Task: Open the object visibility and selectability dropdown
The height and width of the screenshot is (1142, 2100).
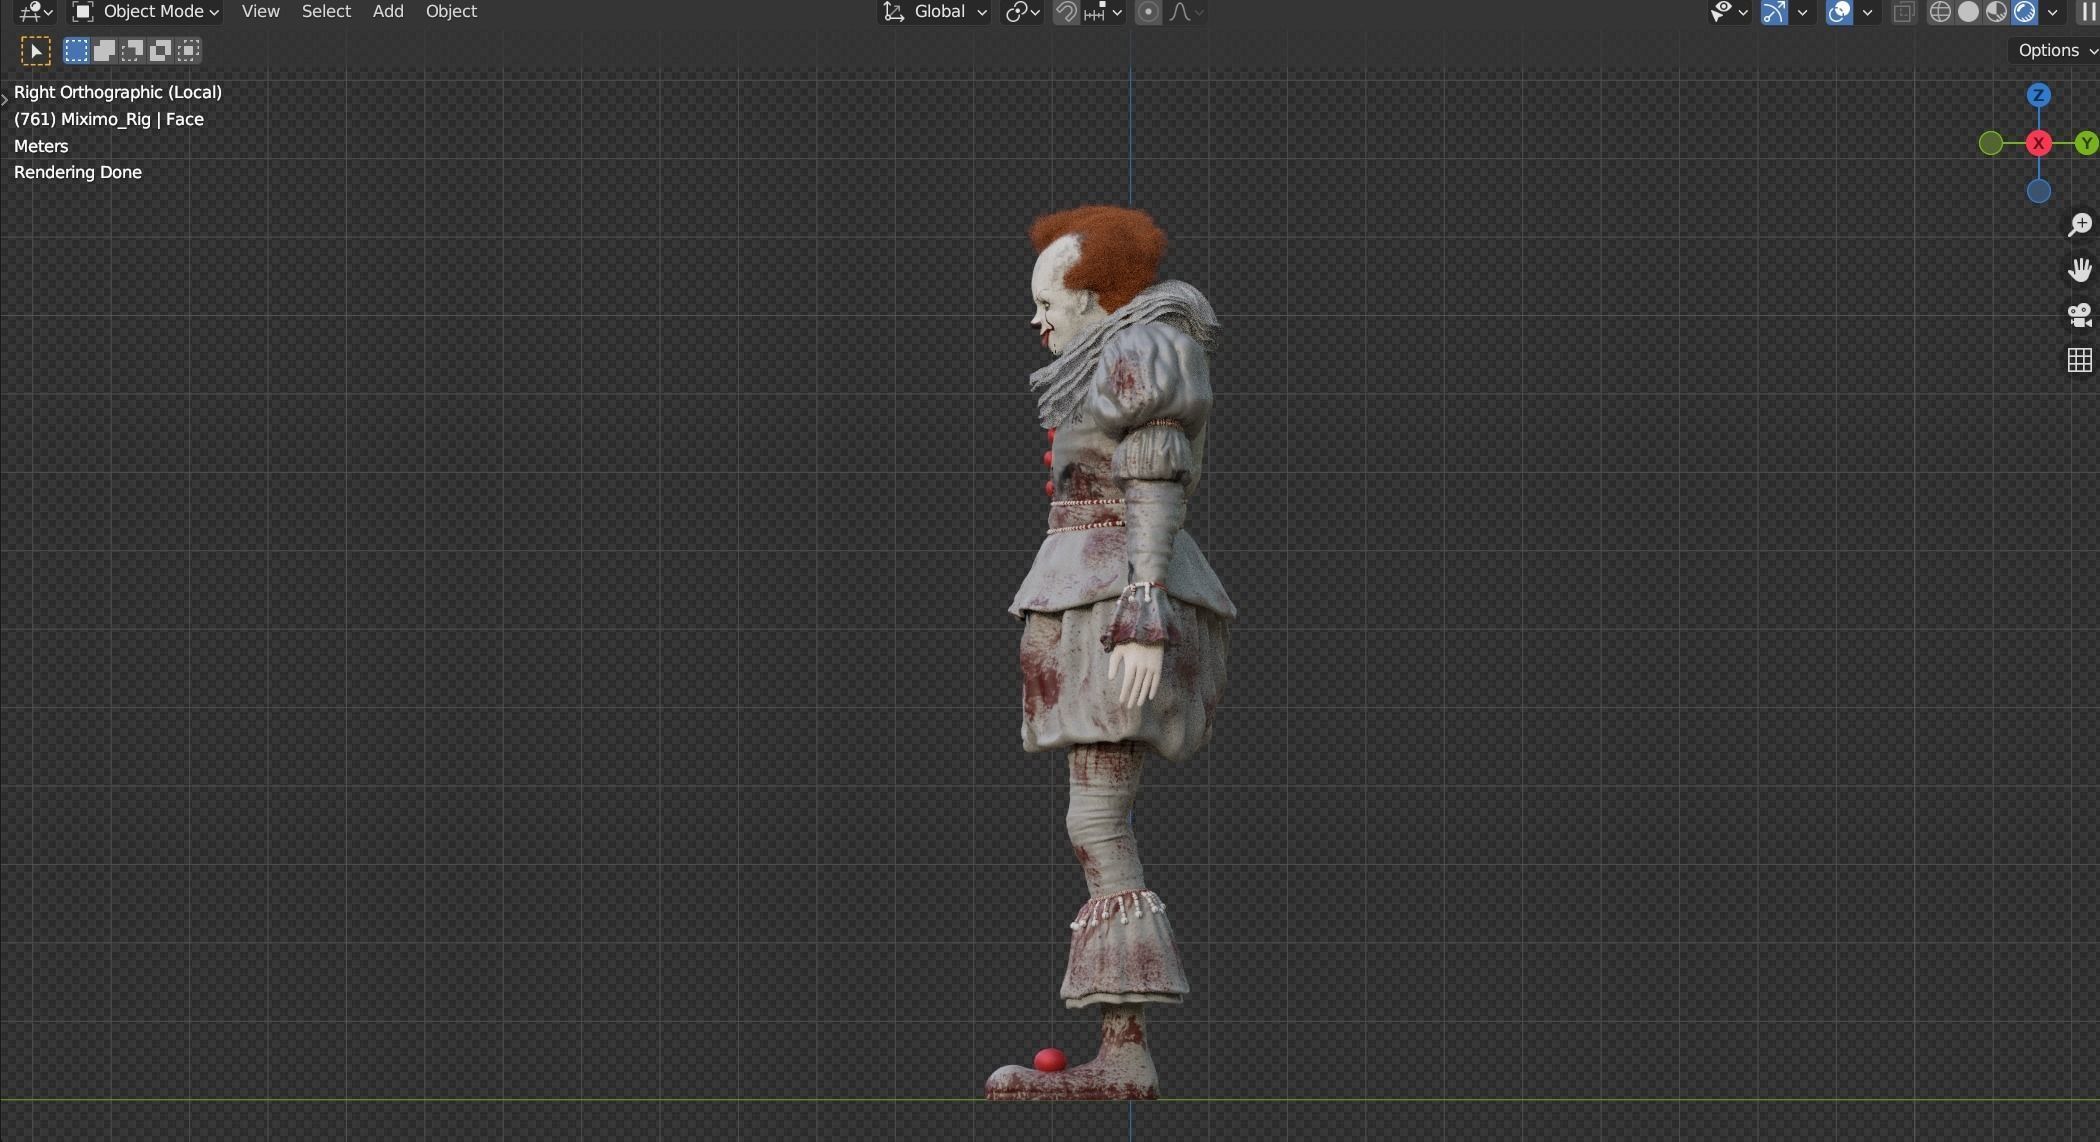Action: [x=1728, y=12]
